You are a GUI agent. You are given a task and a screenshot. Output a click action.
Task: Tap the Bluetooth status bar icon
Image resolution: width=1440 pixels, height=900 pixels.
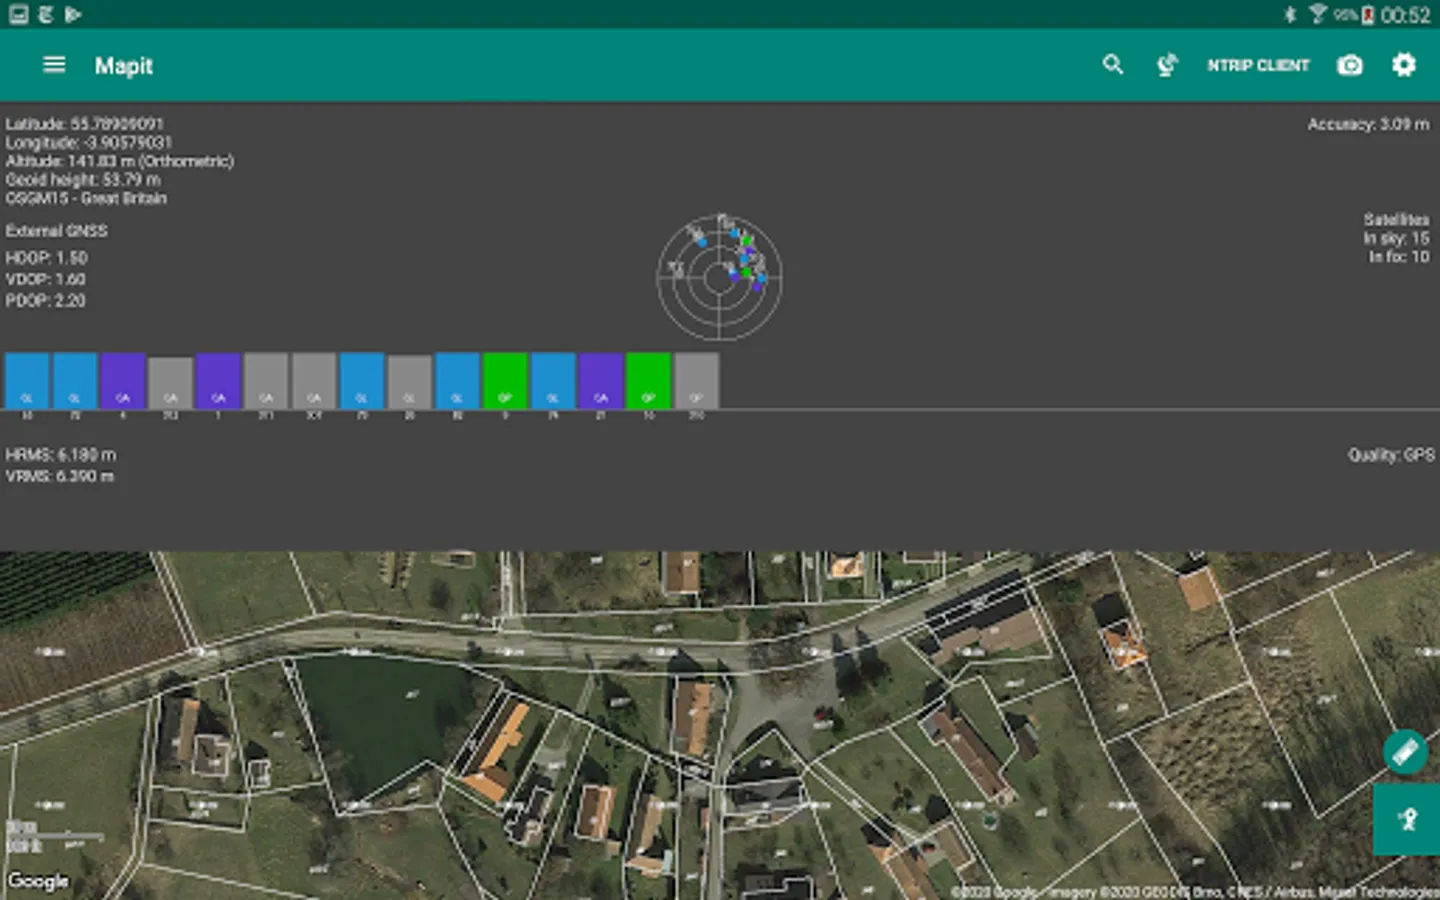(1290, 14)
